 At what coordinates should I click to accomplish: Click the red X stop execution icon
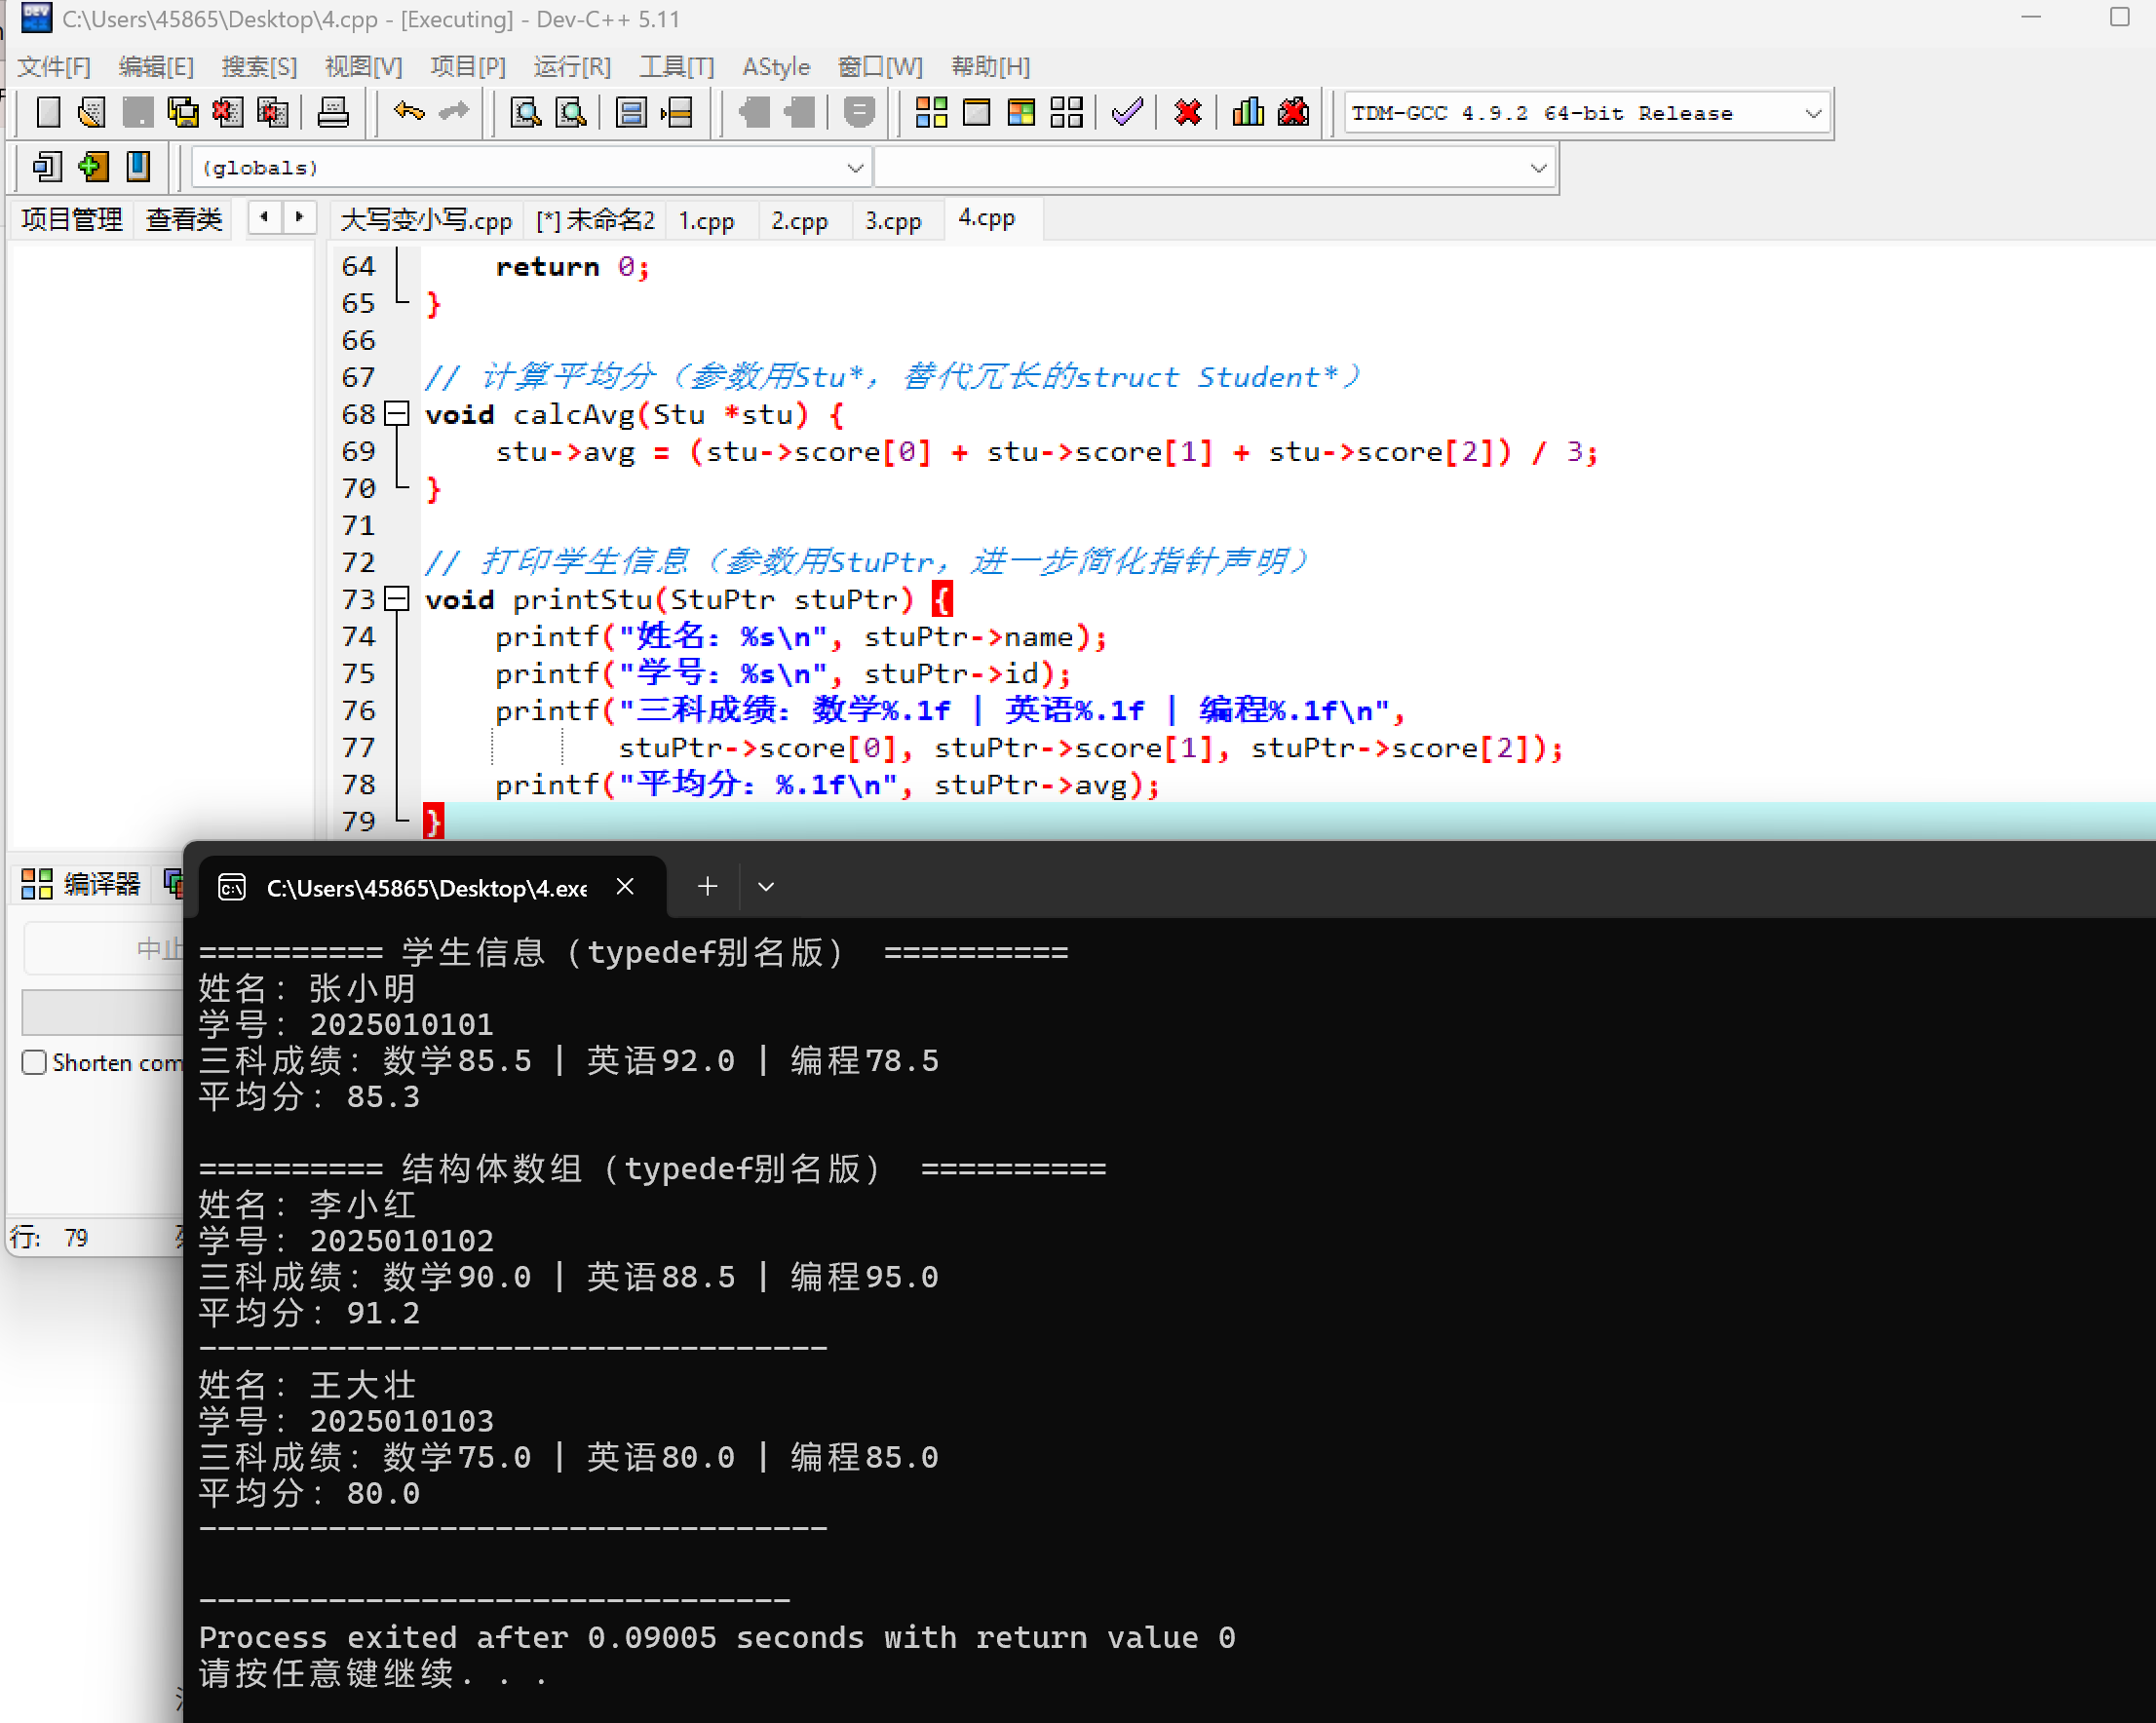[x=1187, y=112]
